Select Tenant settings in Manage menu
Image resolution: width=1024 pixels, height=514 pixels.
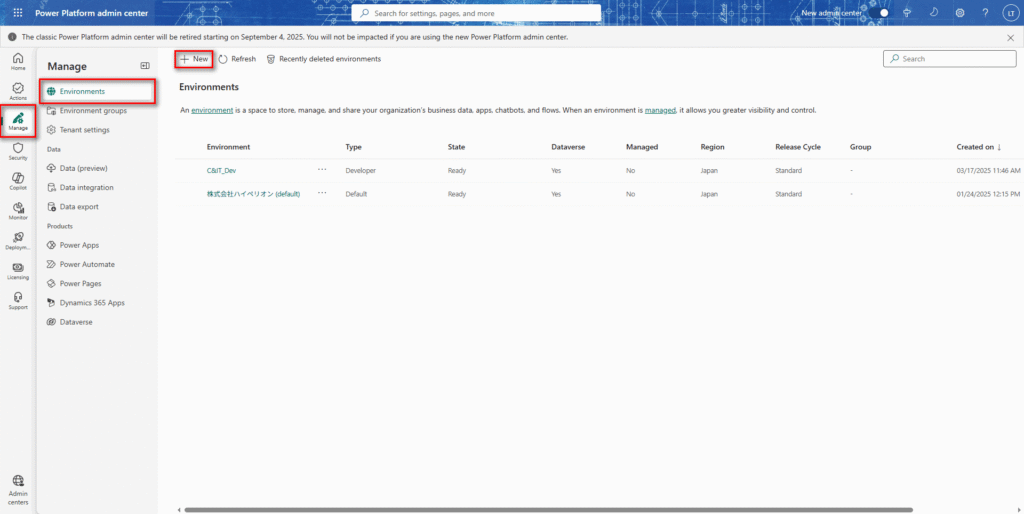click(84, 130)
